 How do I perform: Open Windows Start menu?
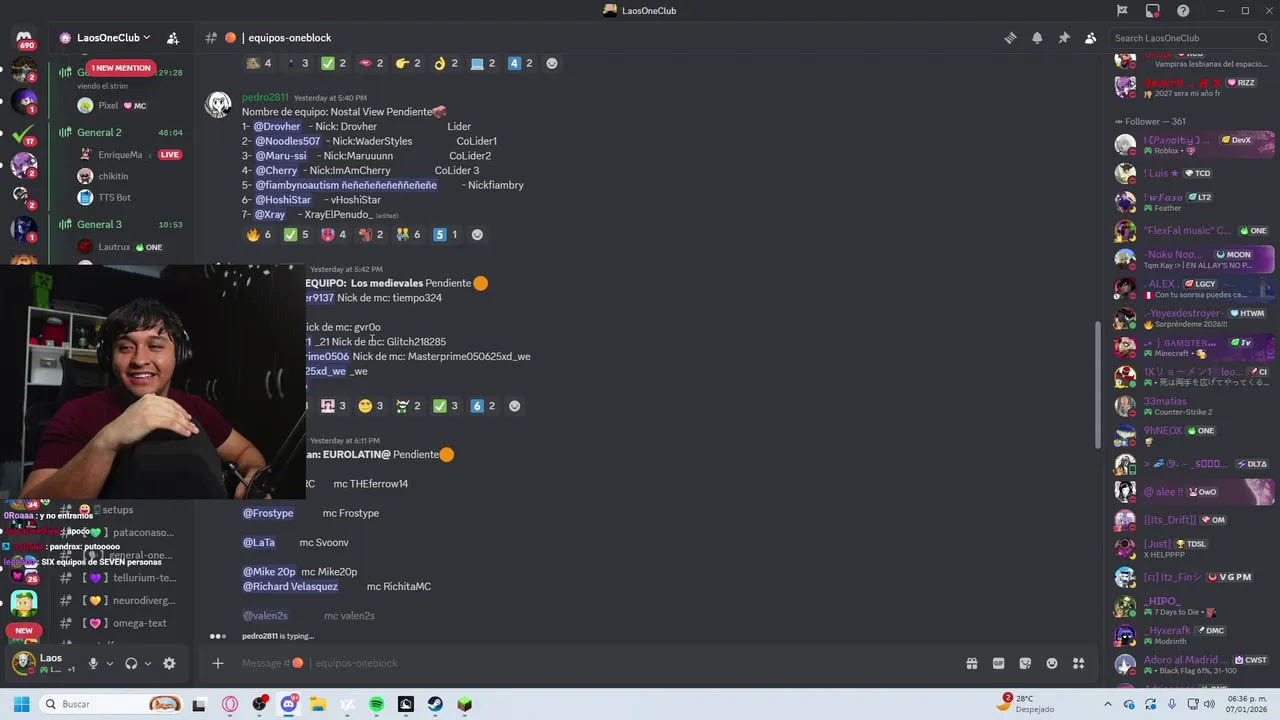[x=22, y=704]
